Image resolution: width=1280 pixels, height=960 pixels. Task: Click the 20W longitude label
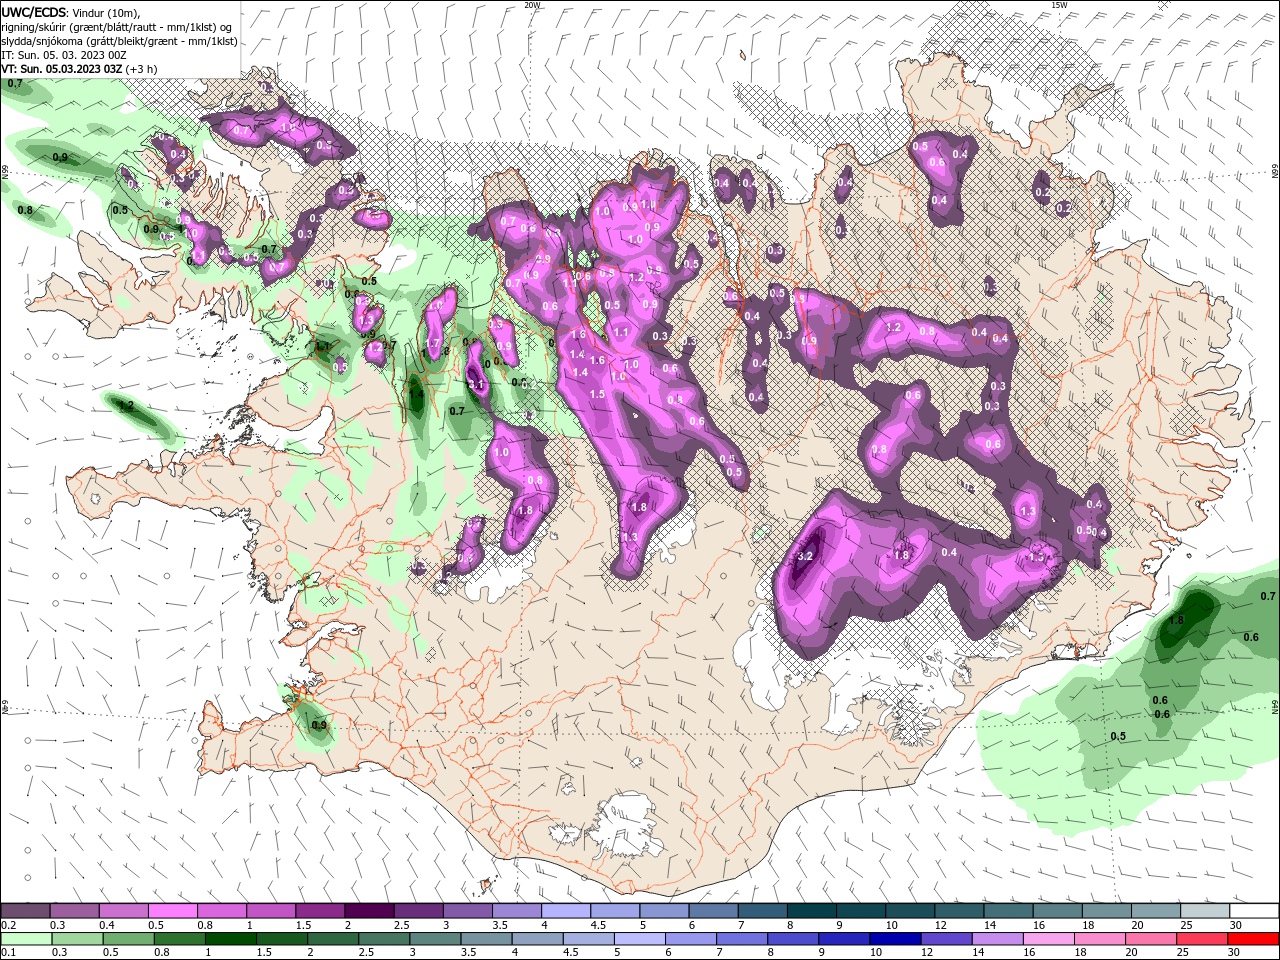tap(532, 5)
